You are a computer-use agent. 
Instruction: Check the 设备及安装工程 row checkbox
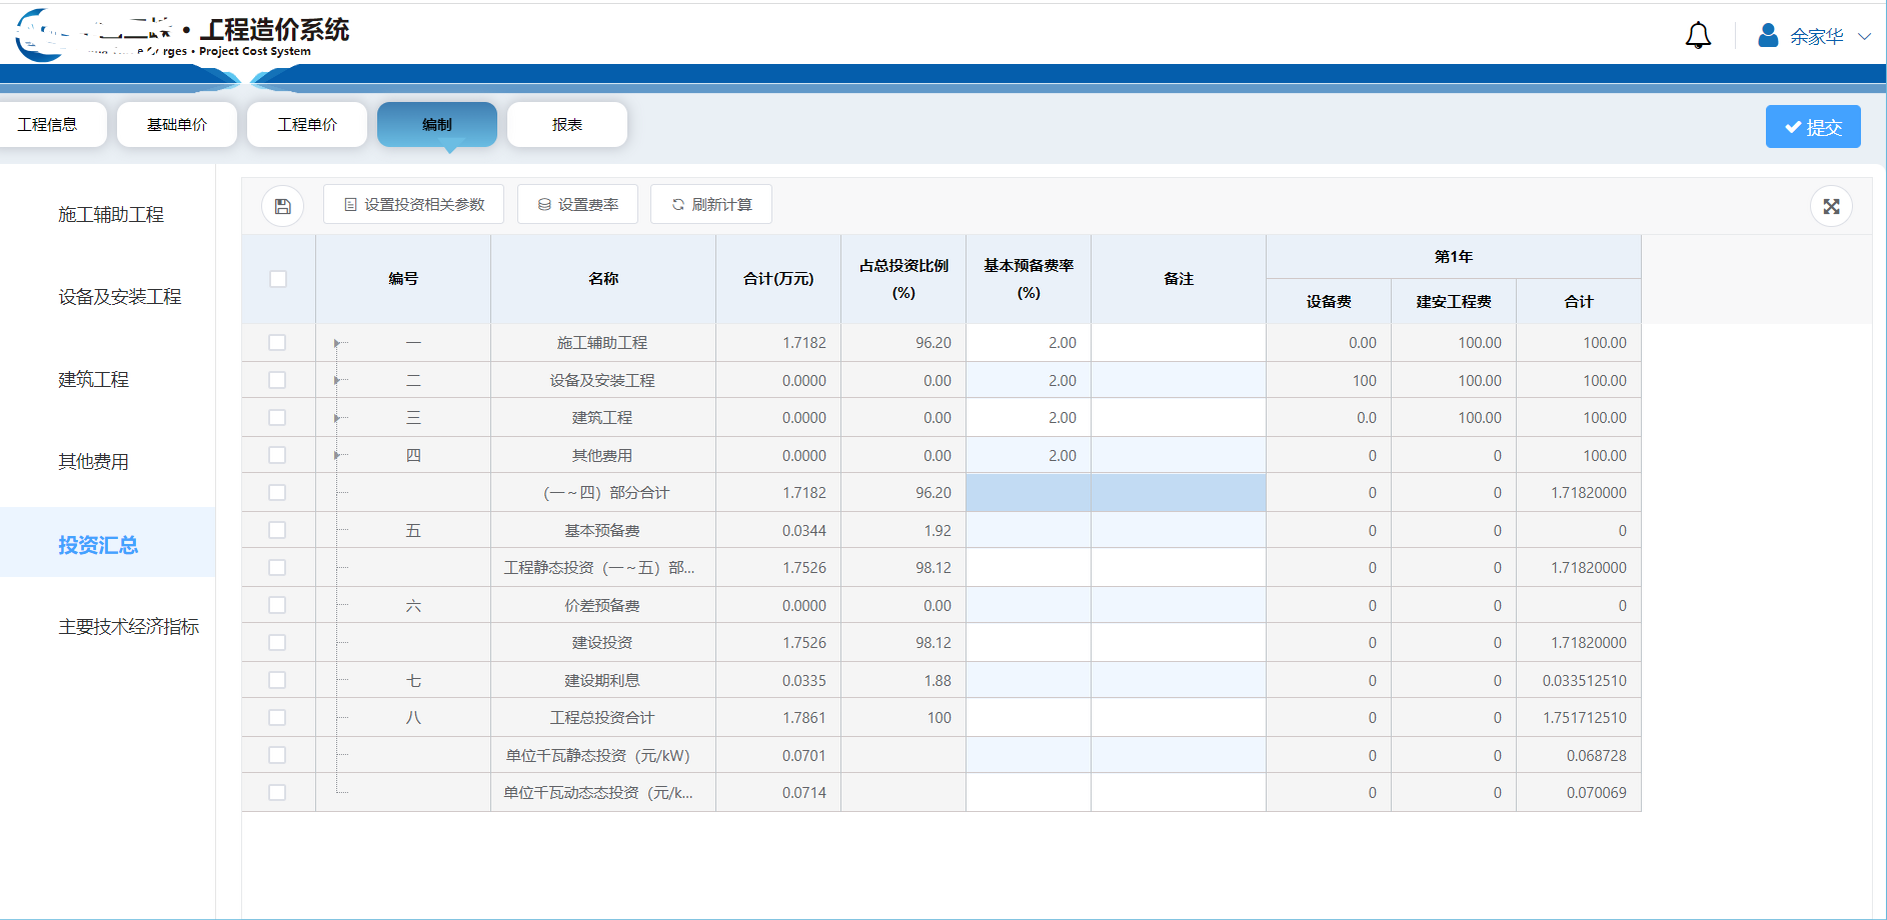278,380
